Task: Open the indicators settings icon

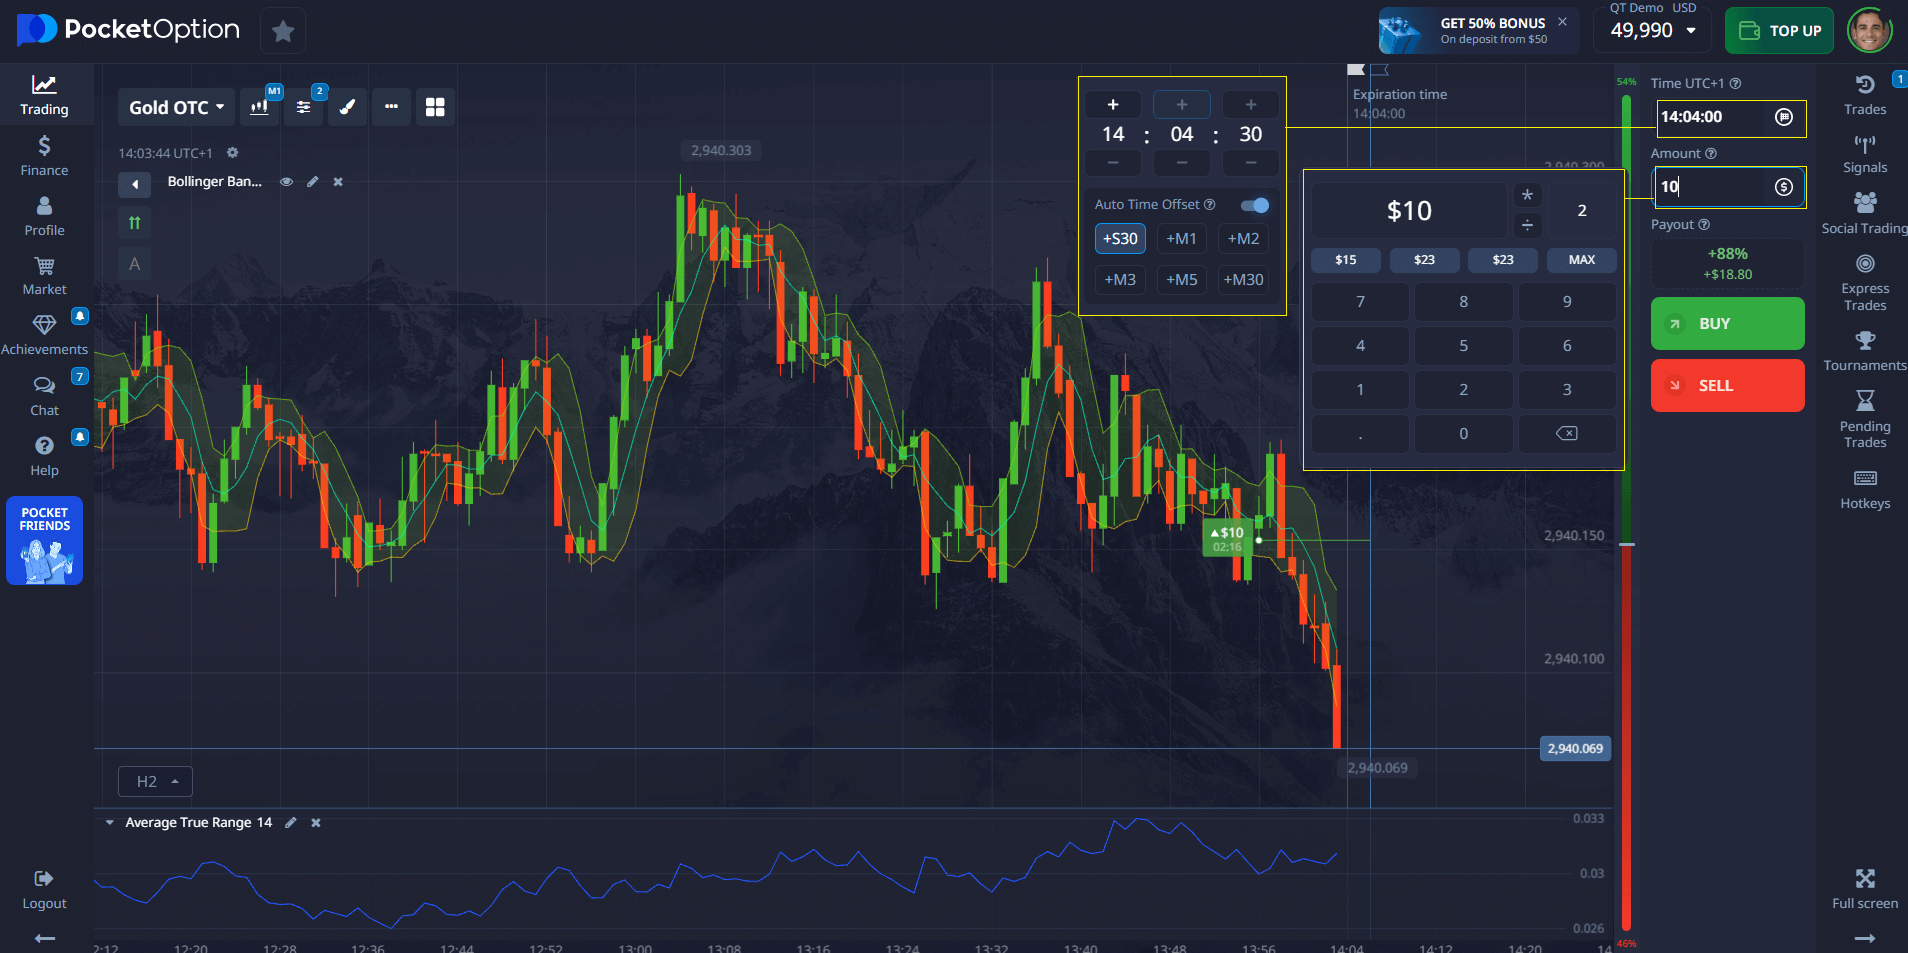Action: [x=303, y=107]
